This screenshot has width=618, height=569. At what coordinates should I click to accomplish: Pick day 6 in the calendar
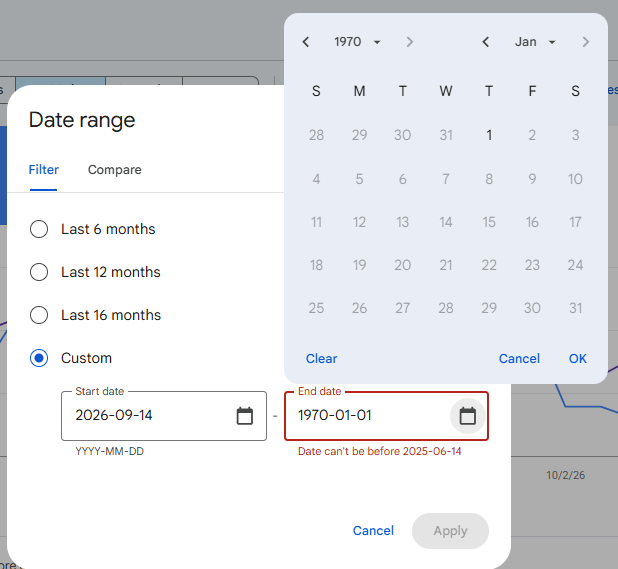(402, 179)
